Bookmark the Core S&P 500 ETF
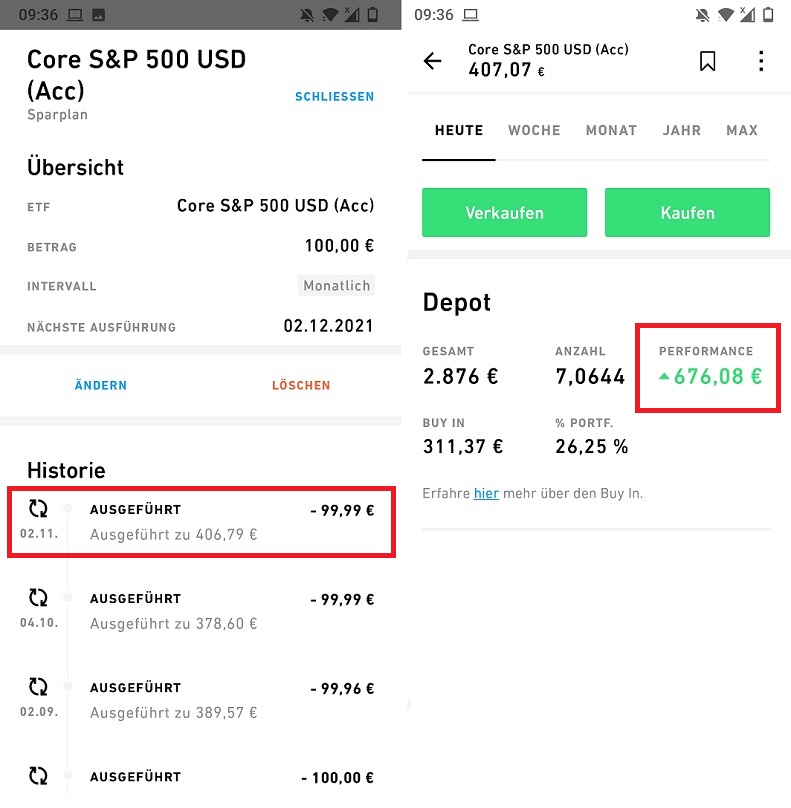 click(707, 61)
